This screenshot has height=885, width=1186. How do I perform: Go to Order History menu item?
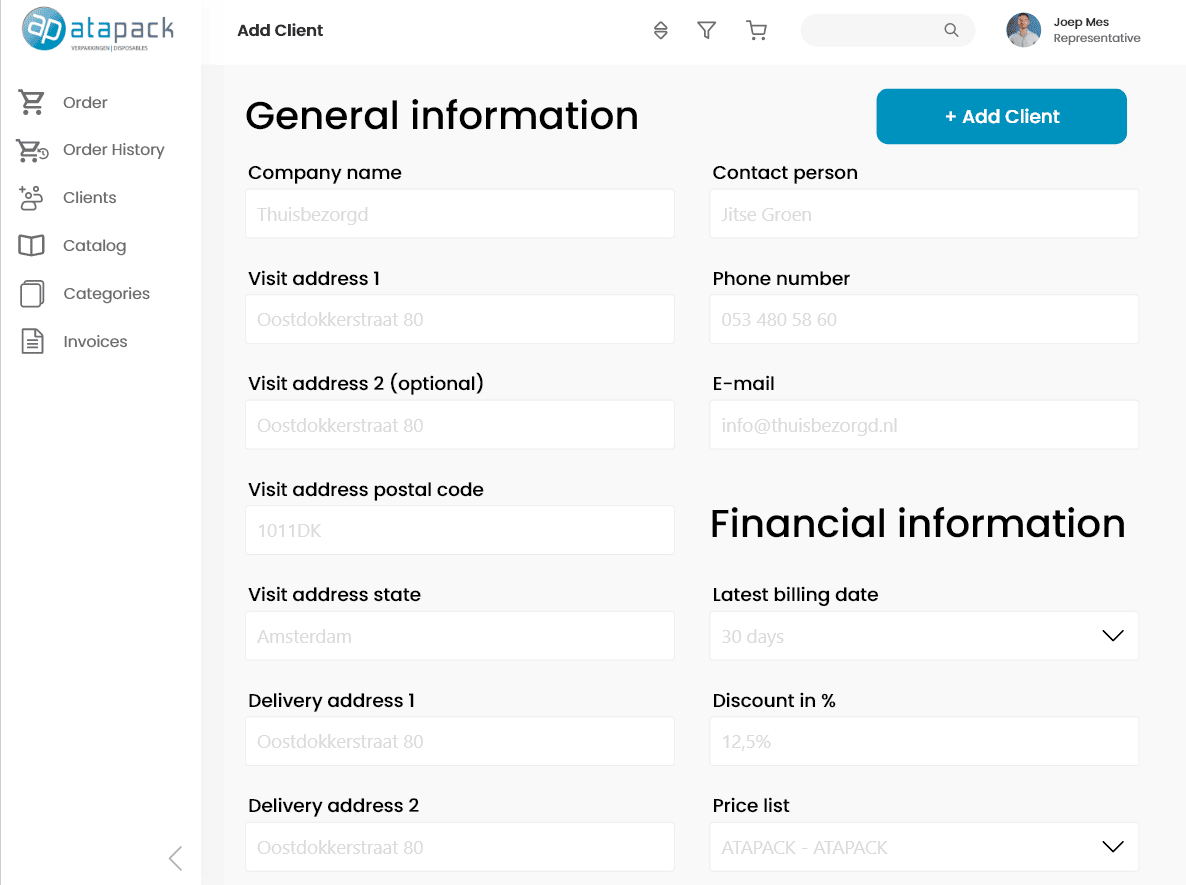[x=113, y=150]
